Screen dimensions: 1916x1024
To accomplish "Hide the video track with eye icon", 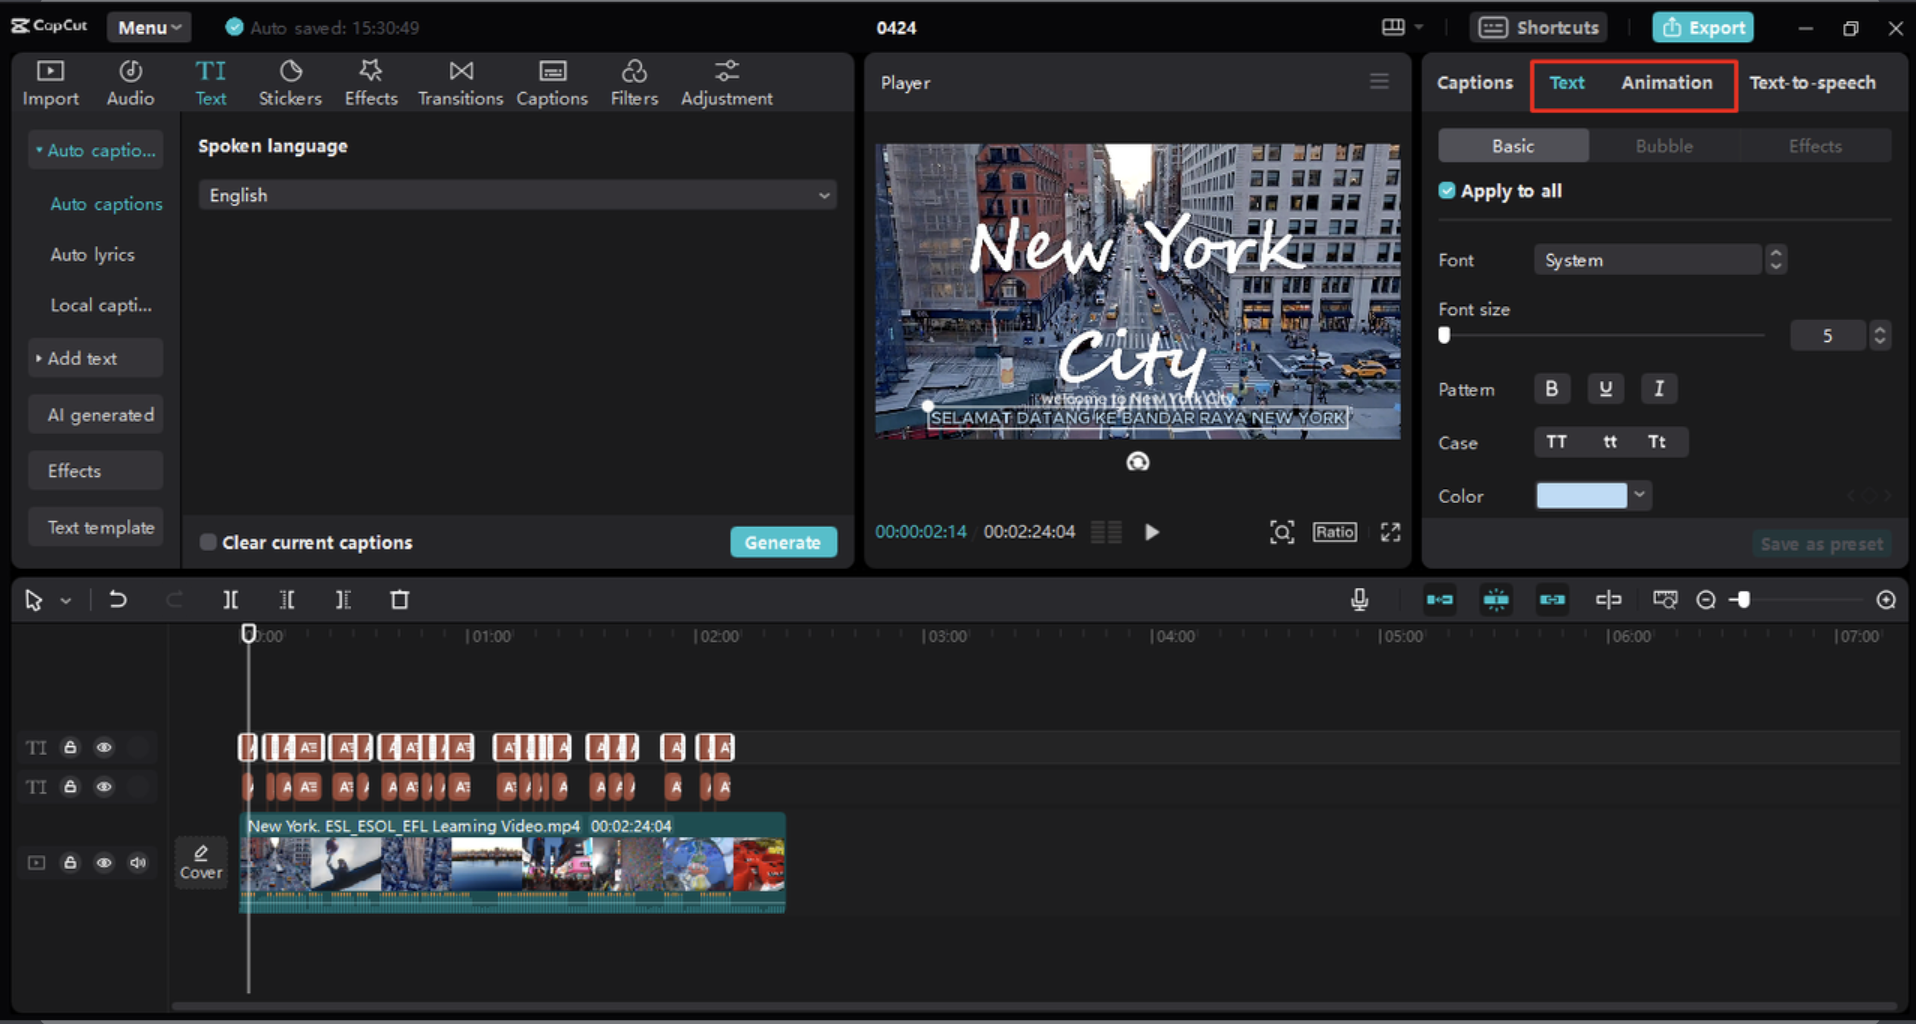I will tap(104, 863).
